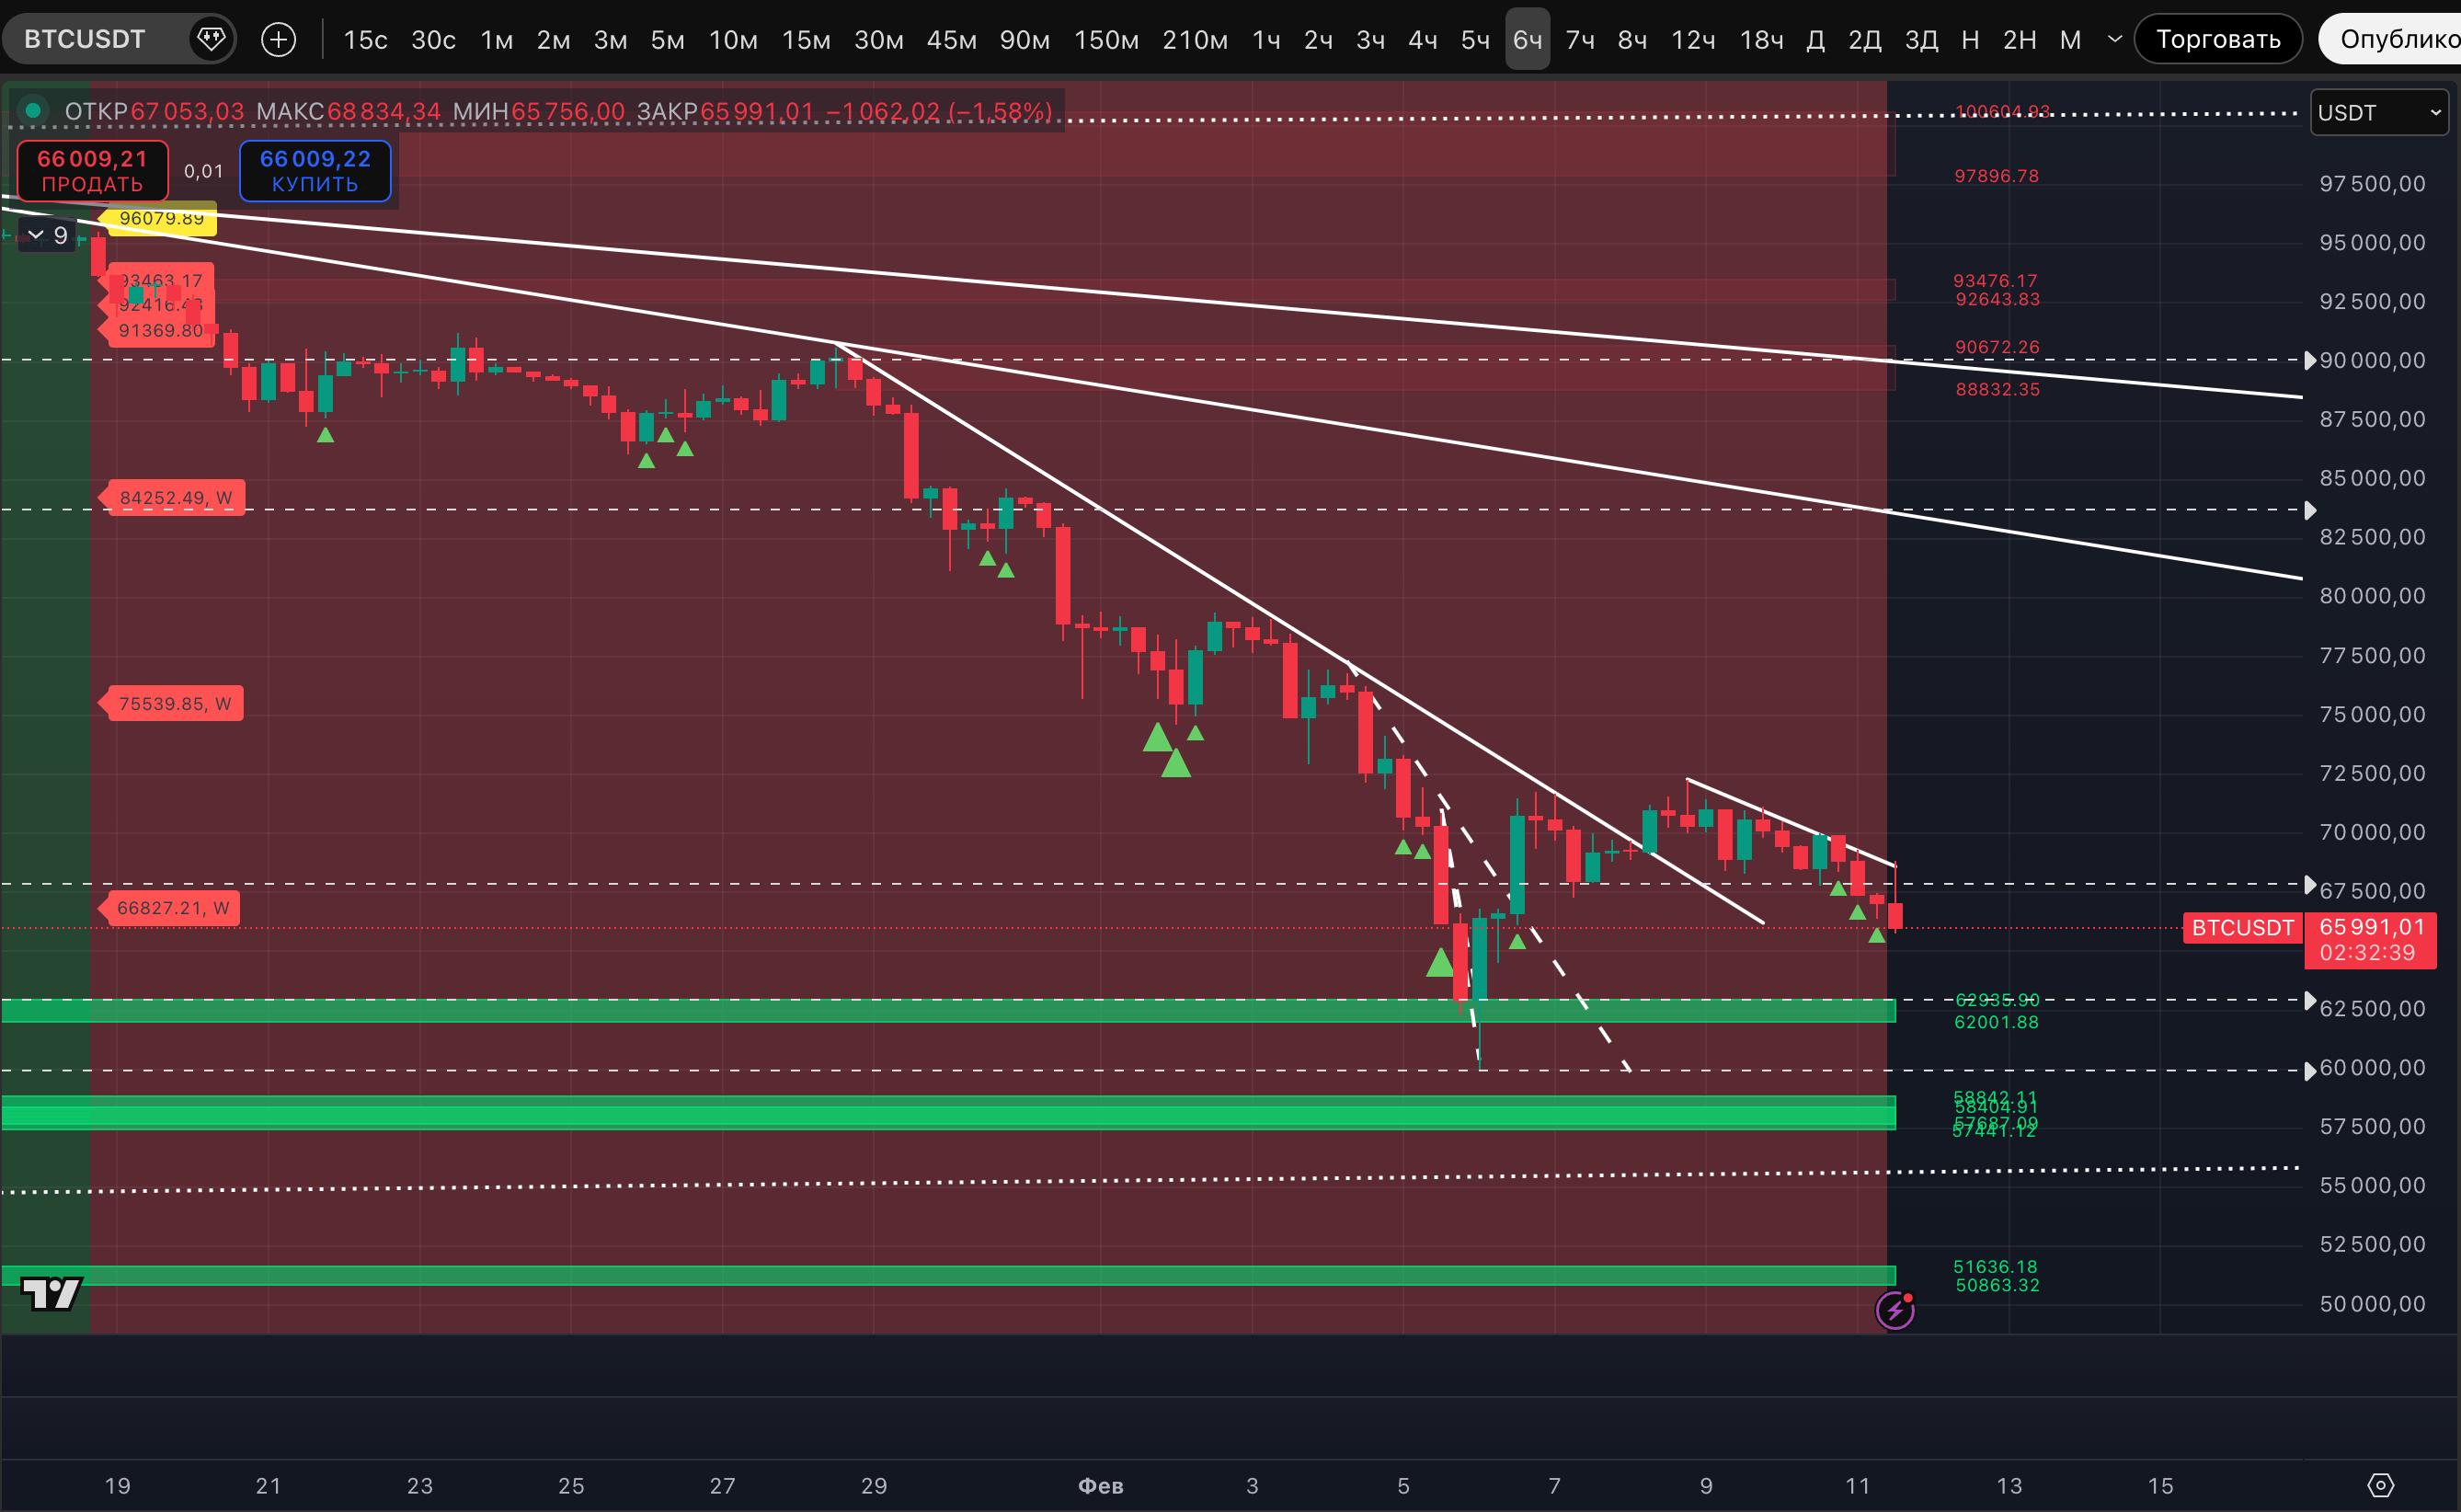Click the green status dot beside OHLC data
Viewport: 2461px width, 1512px height.
[33, 110]
